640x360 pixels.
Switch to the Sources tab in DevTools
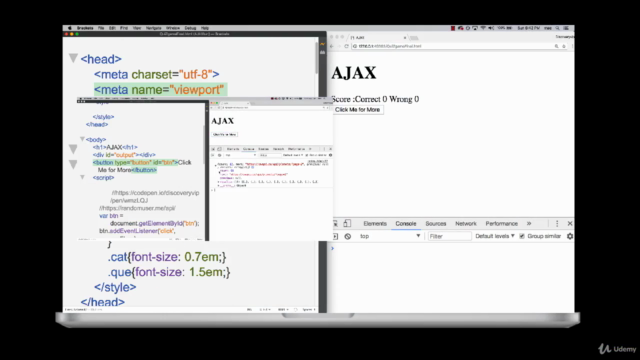click(436, 224)
